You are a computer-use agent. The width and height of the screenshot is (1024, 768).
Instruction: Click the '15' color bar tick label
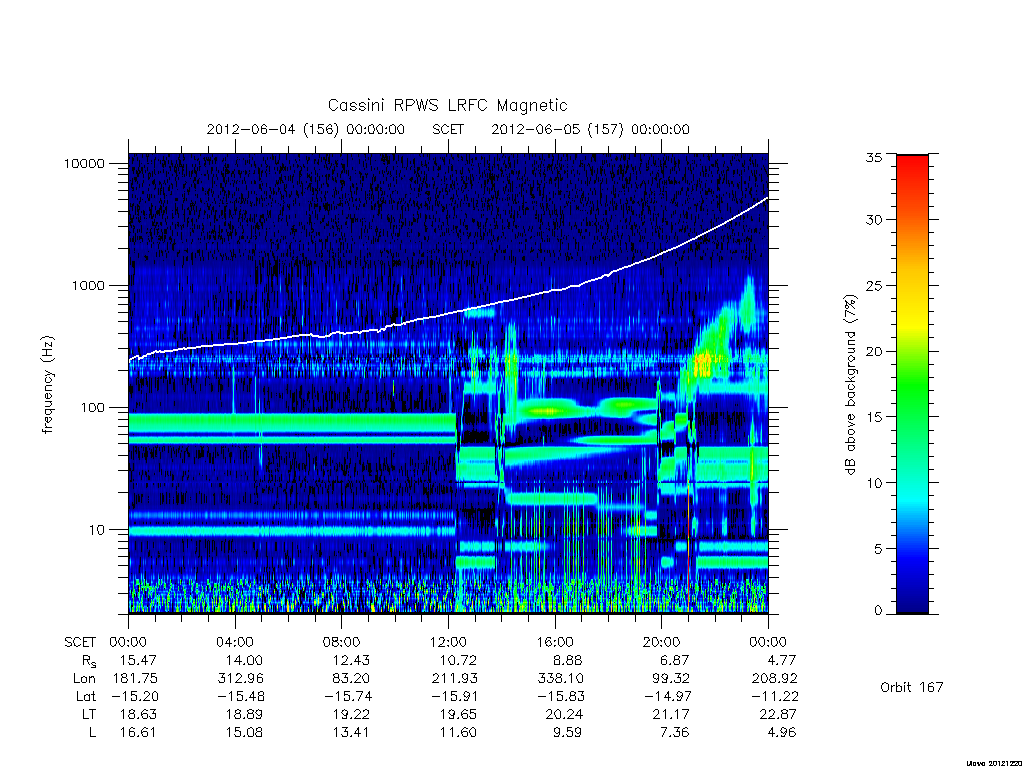point(874,417)
